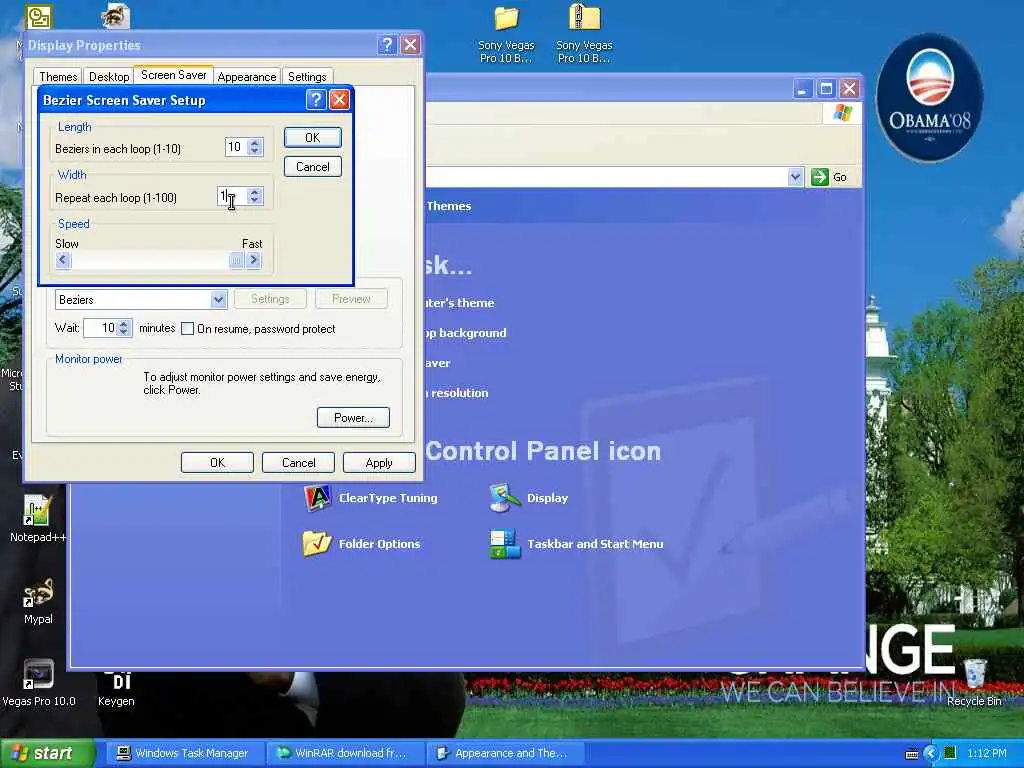Switch to Appearance and Themes taskbar button
Viewport: 1024px width, 768px height.
click(x=504, y=753)
